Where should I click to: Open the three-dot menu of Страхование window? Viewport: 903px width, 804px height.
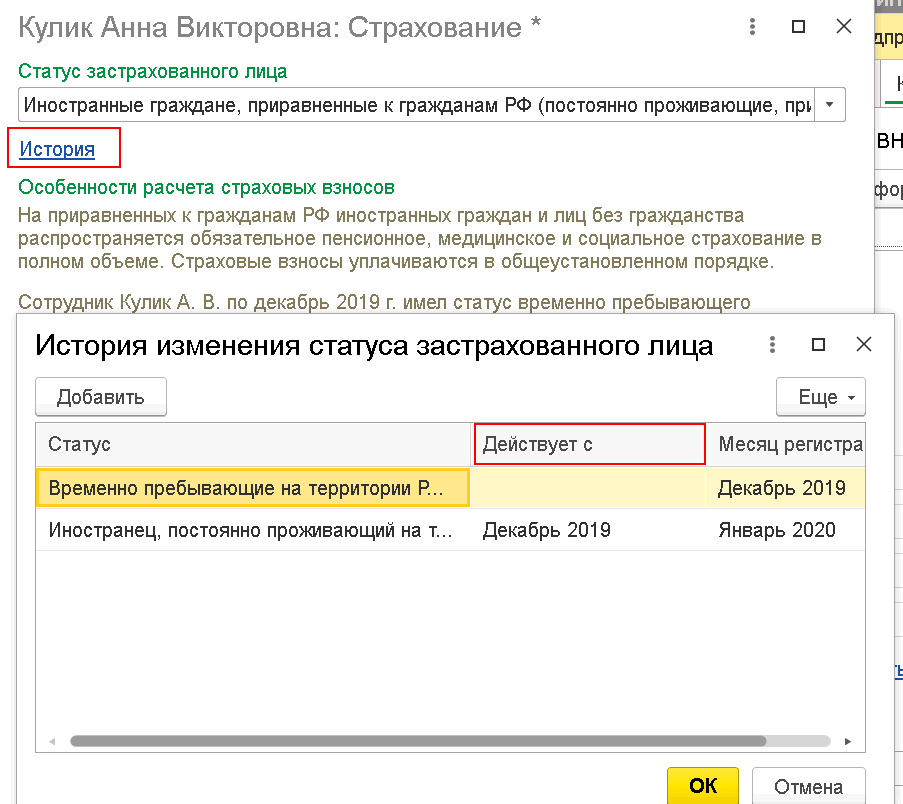[752, 26]
